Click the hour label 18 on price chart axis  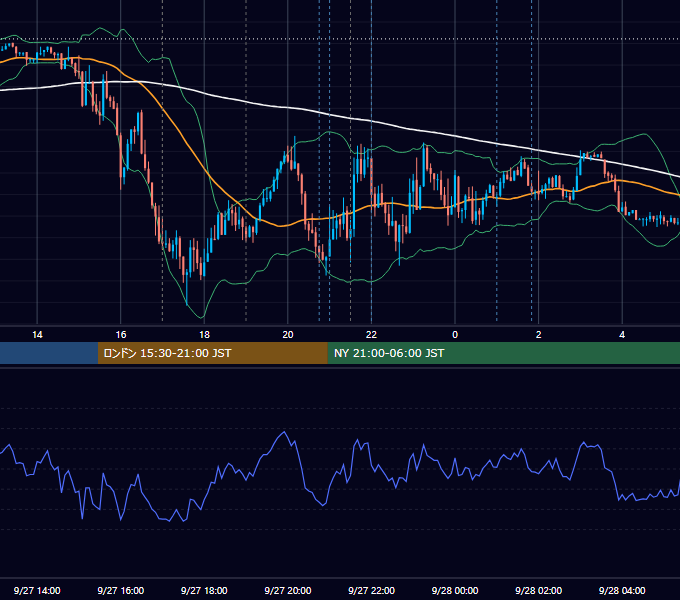(204, 335)
